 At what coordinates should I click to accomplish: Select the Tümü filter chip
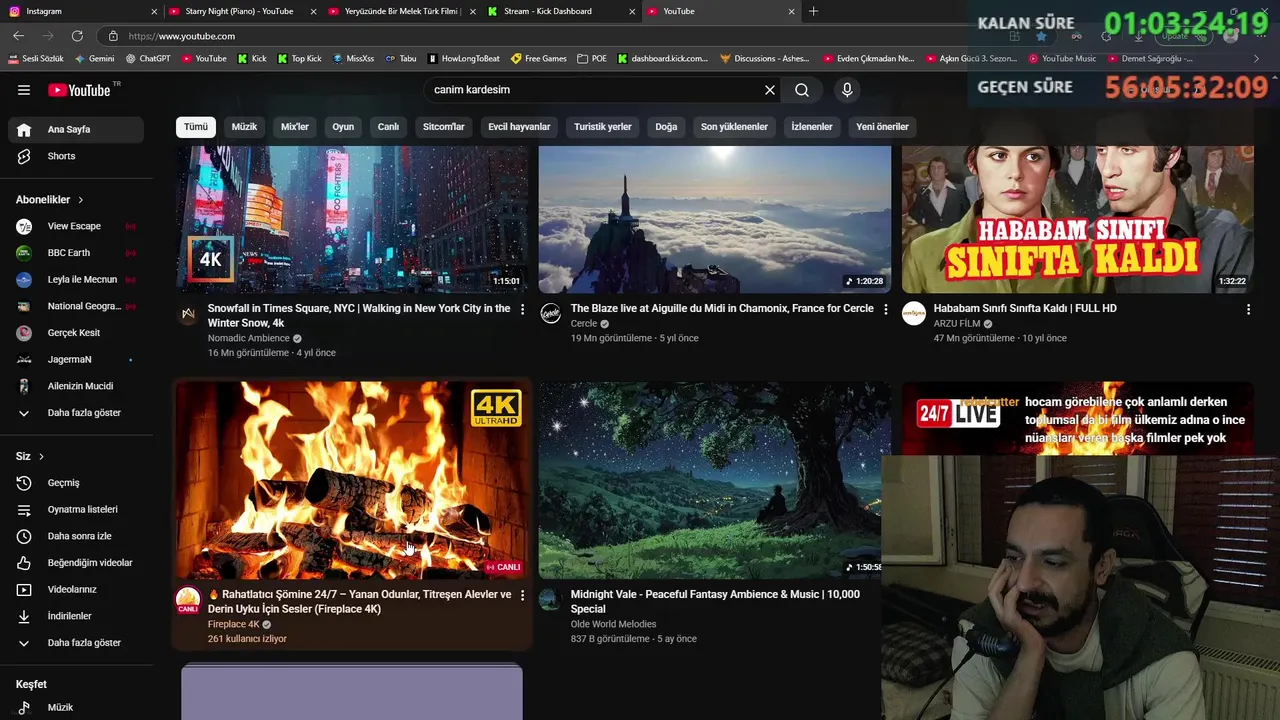click(196, 127)
